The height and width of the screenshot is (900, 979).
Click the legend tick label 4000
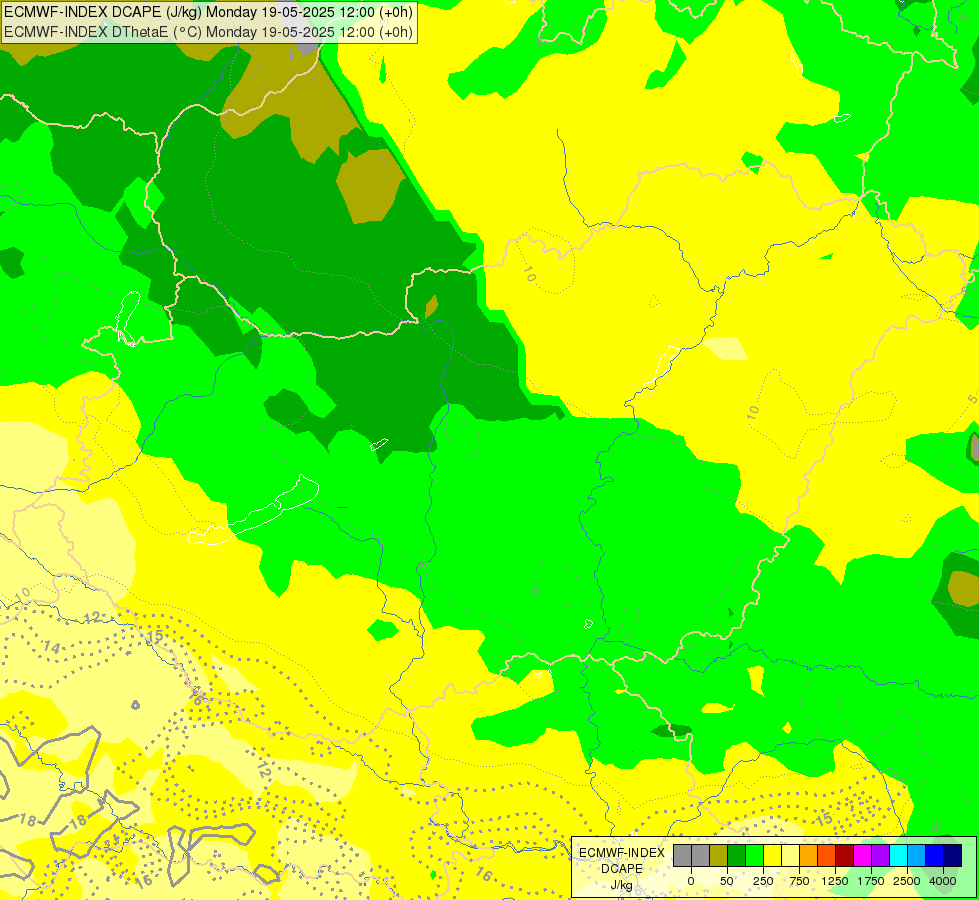[943, 881]
